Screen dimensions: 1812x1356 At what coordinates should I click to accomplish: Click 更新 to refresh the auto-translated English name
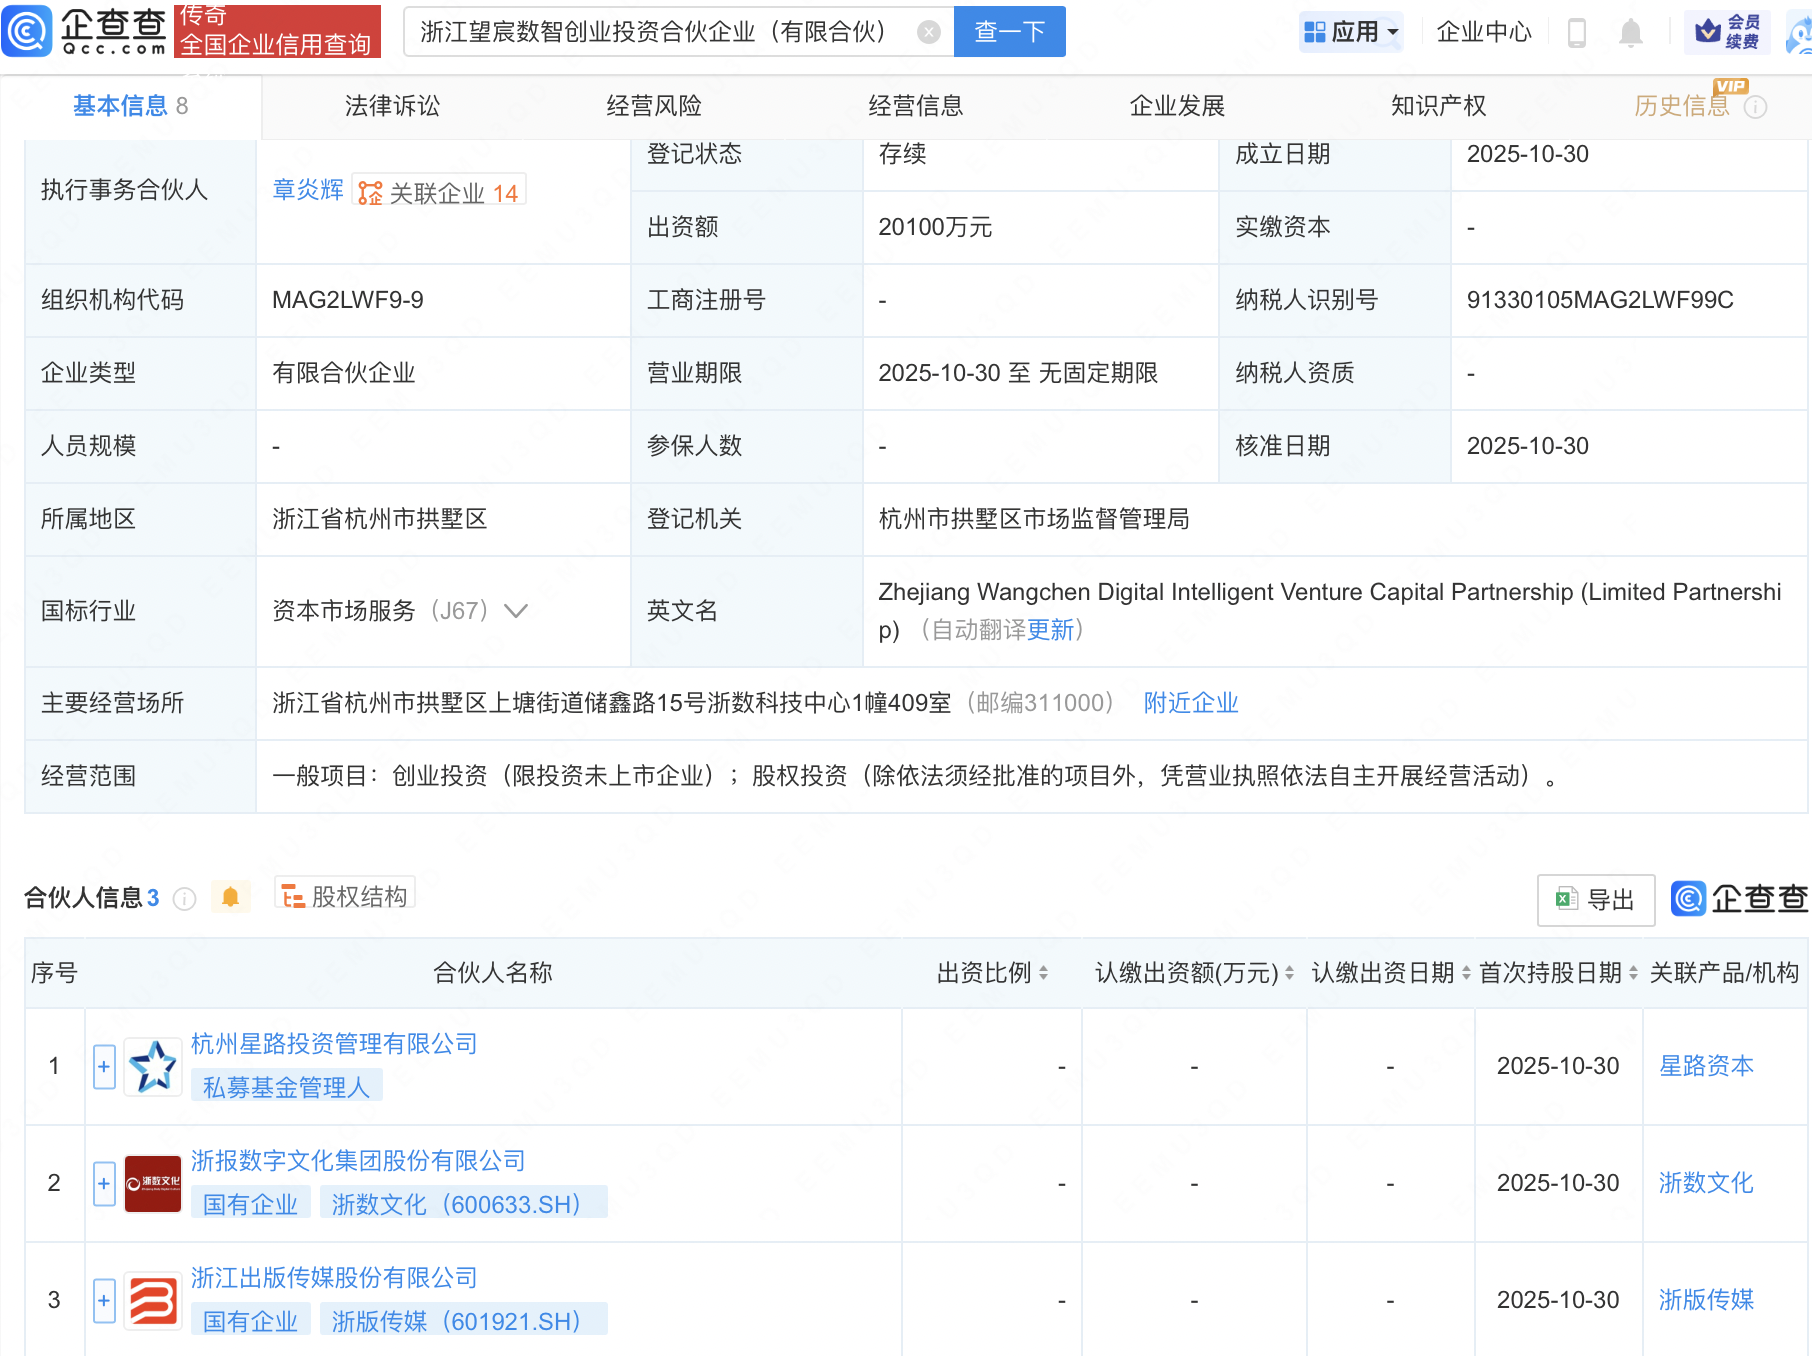pos(1050,631)
